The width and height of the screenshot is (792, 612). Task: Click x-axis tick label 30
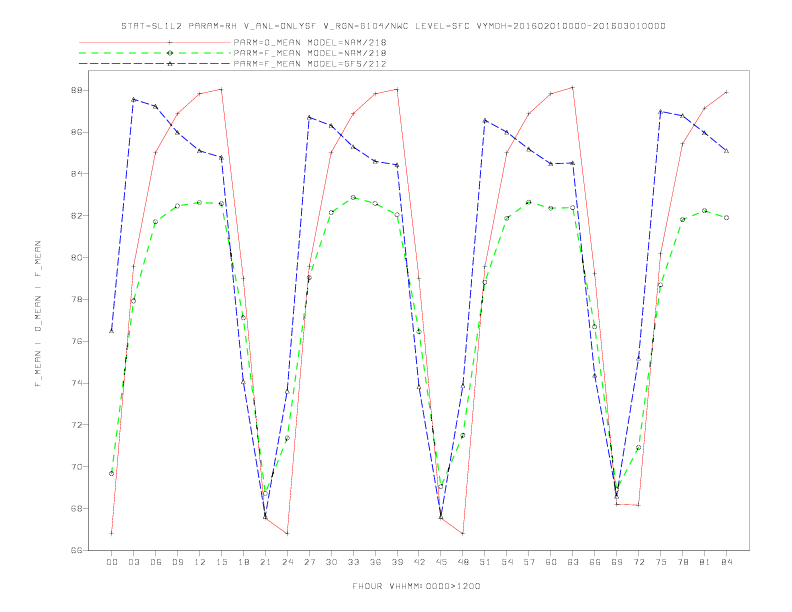click(x=331, y=562)
